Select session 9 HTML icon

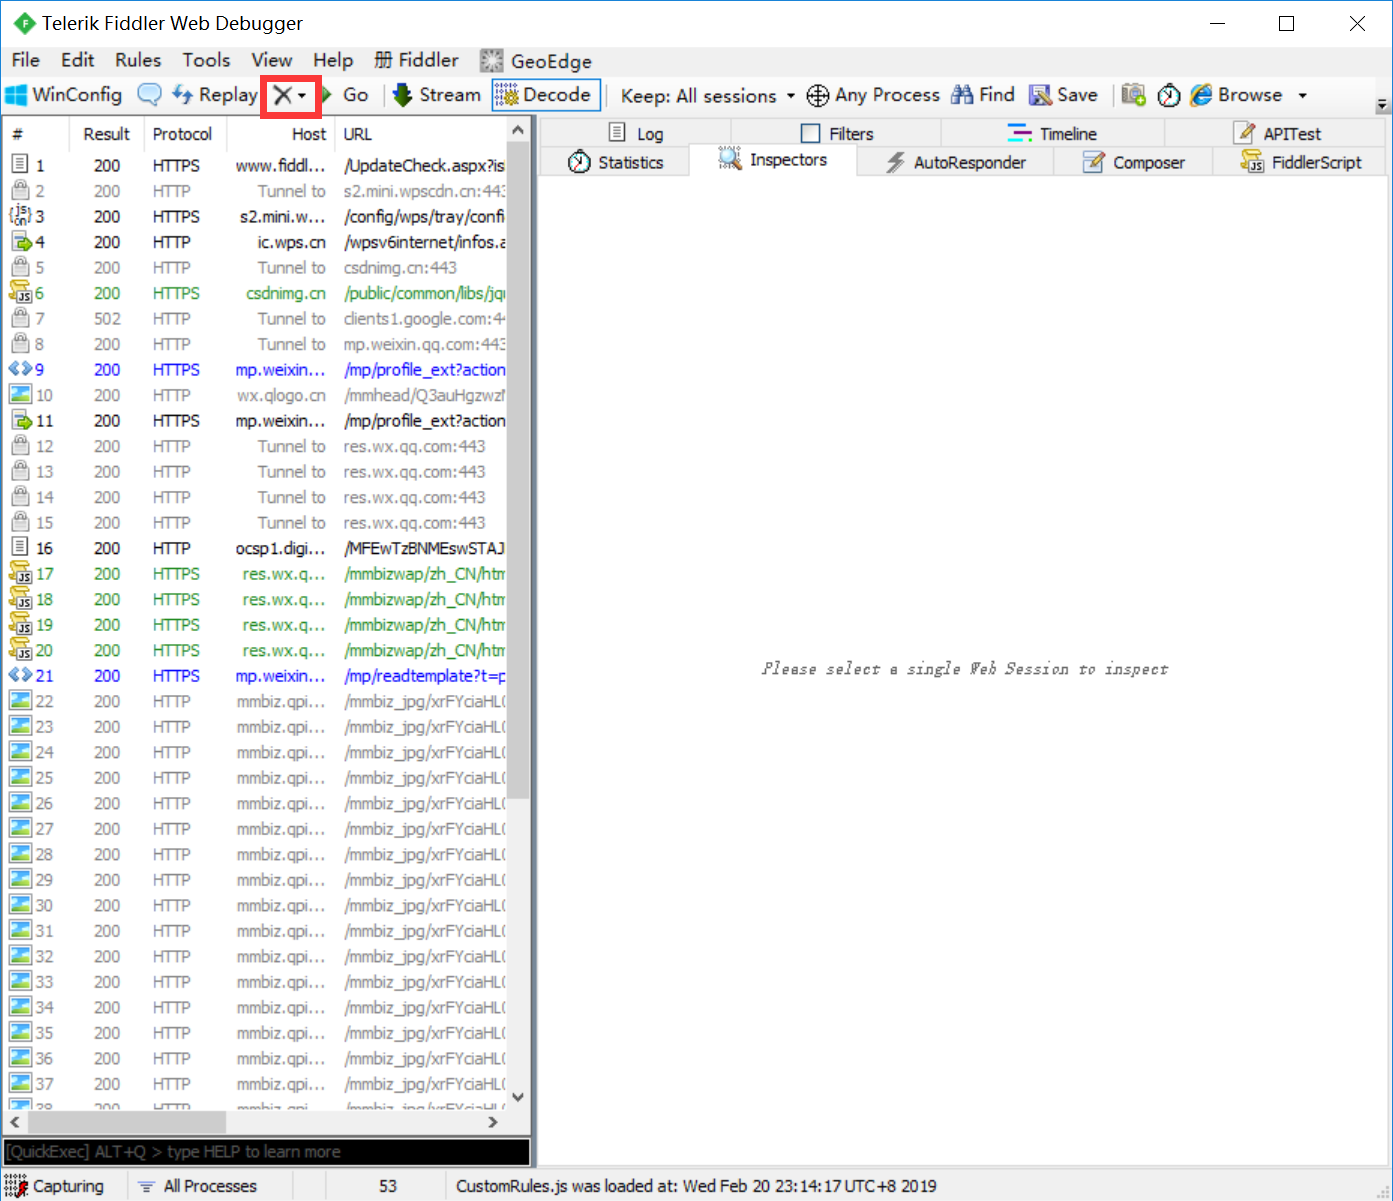coord(20,369)
